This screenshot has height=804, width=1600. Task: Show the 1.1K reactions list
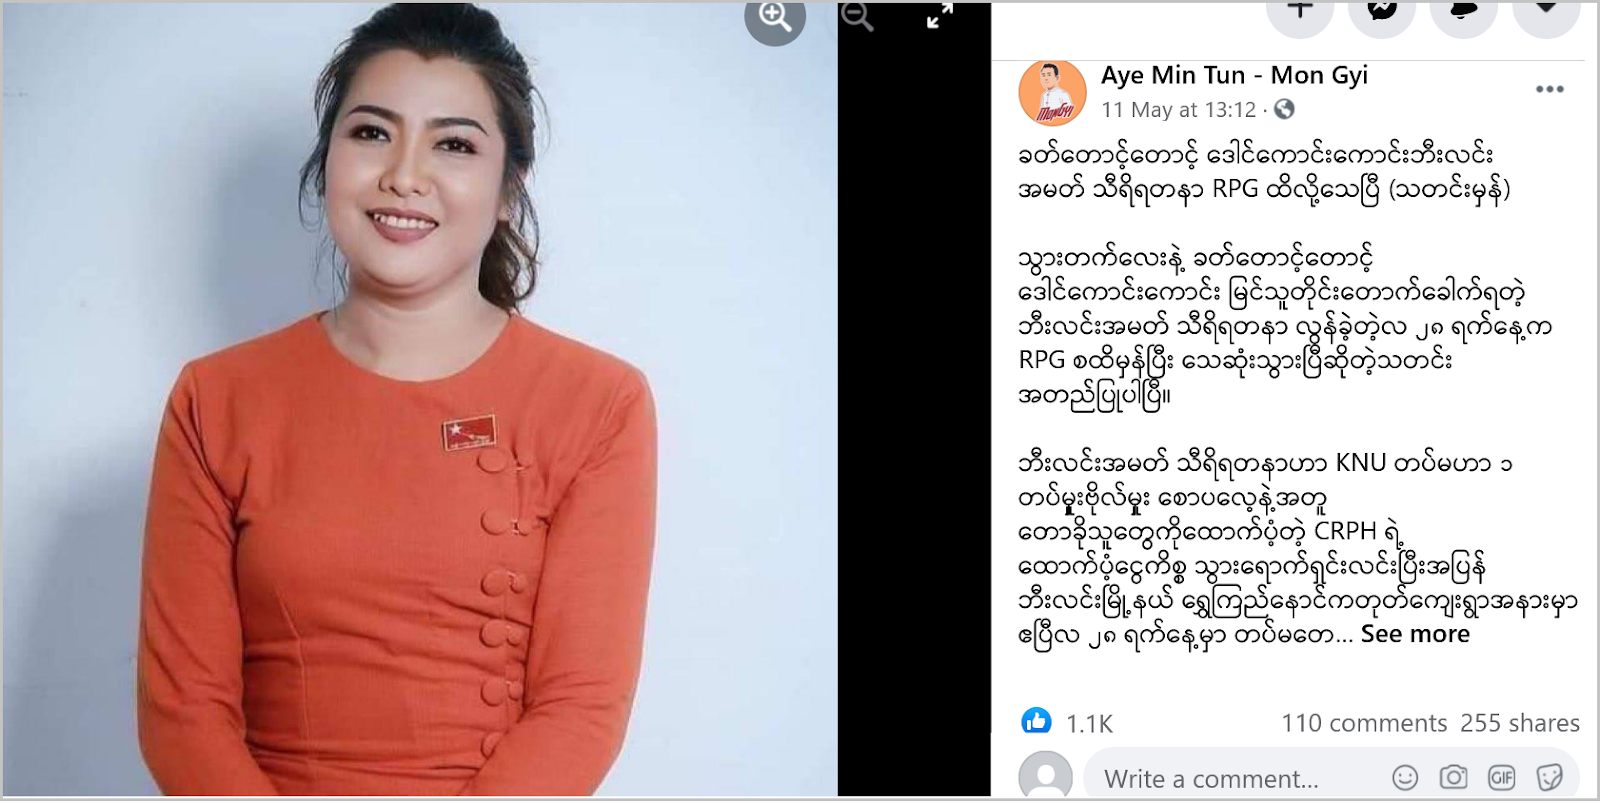tap(1089, 724)
